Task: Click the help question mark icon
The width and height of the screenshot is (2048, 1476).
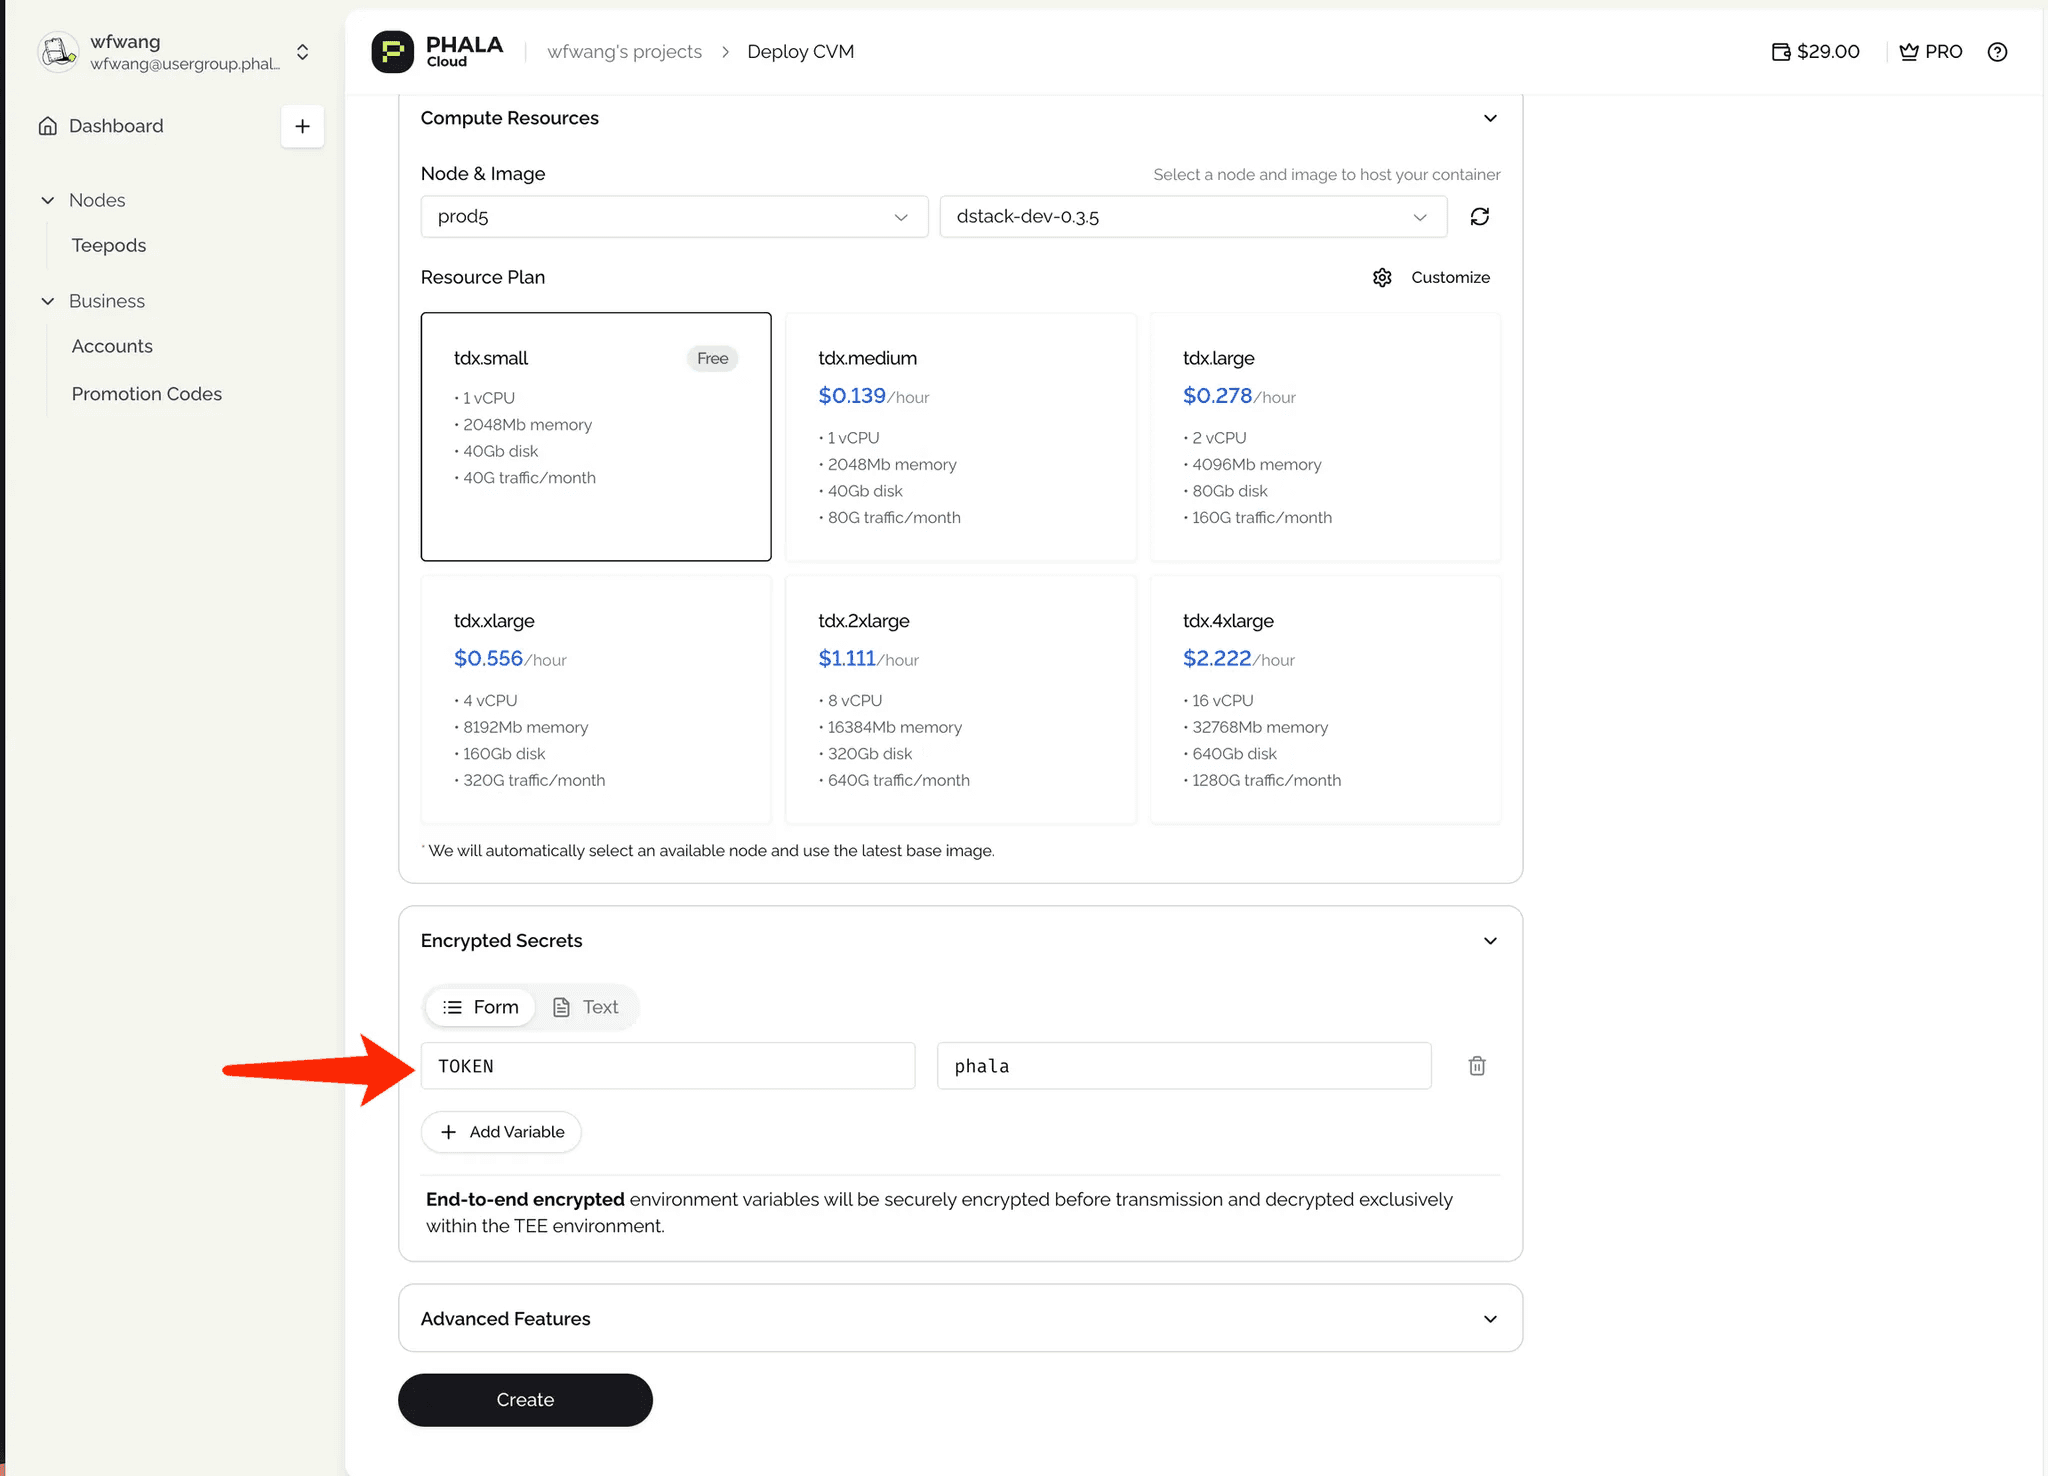Action: 1997,52
